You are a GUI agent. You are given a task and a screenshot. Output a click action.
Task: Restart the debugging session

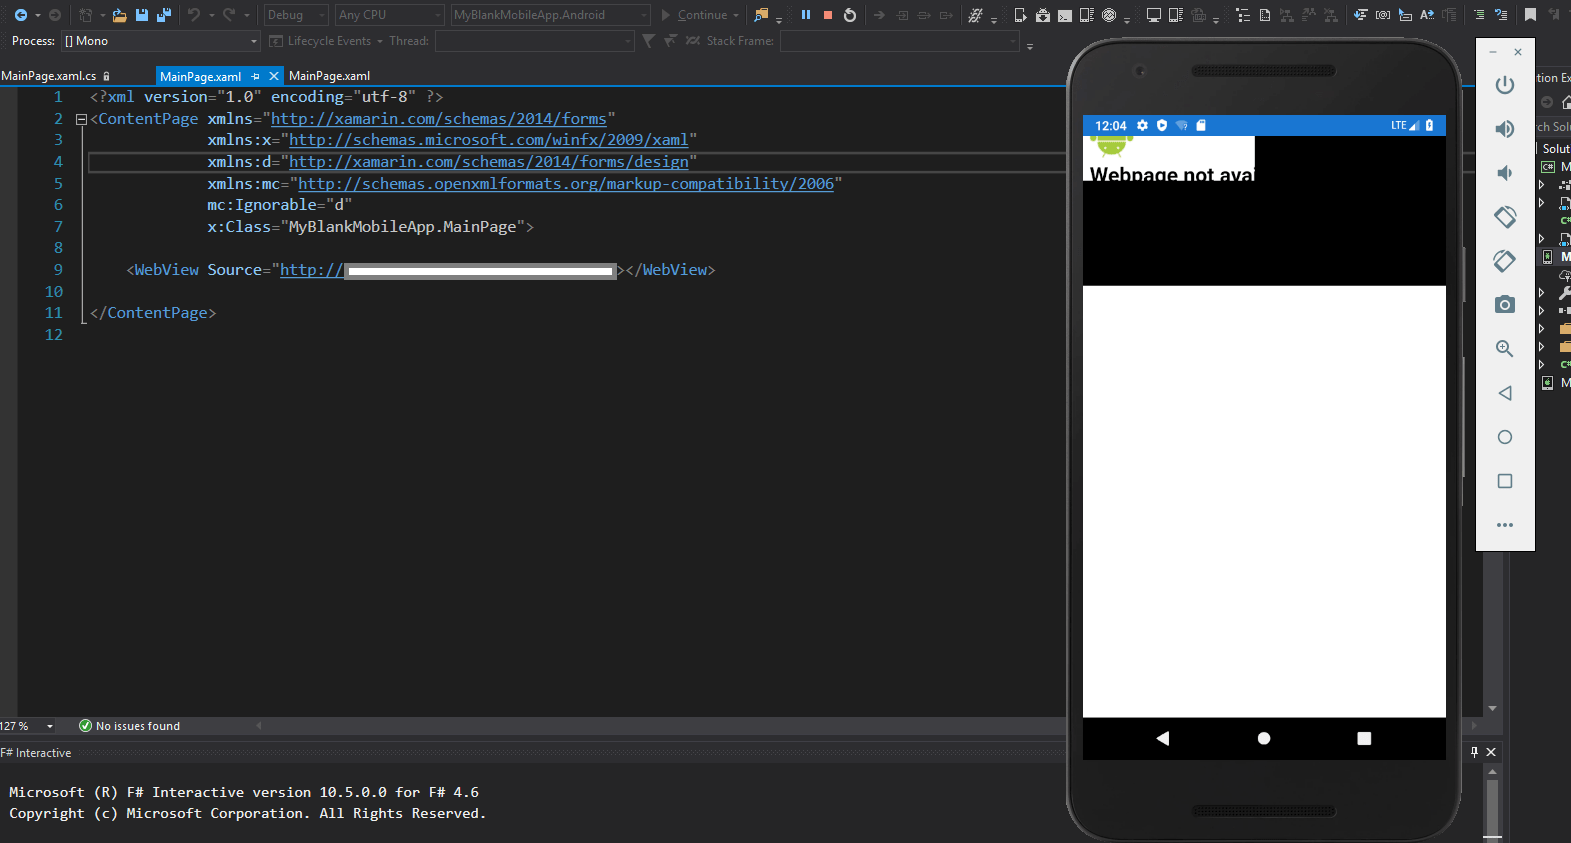(850, 15)
